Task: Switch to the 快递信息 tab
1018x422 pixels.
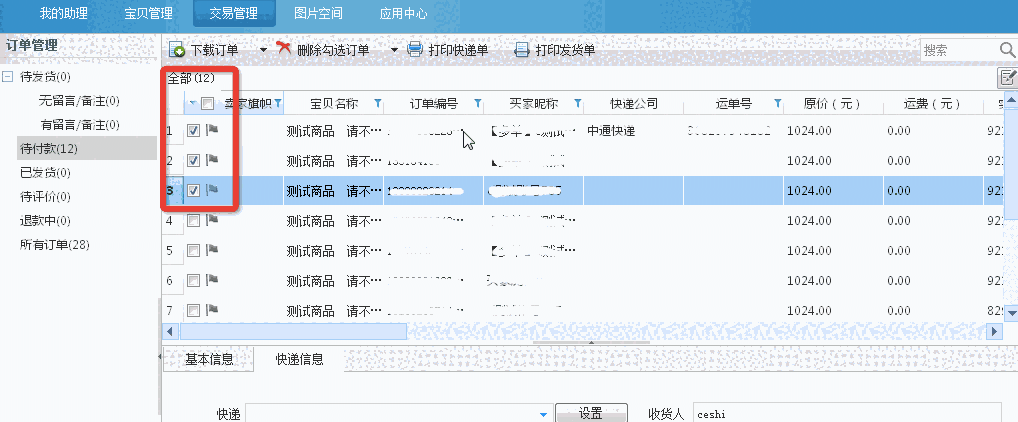Action: click(299, 359)
